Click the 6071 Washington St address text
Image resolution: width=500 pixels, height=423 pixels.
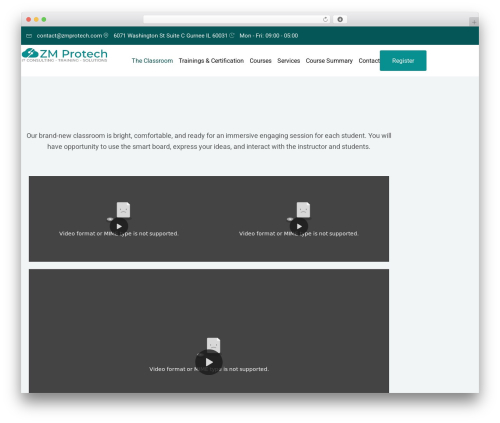[170, 36]
